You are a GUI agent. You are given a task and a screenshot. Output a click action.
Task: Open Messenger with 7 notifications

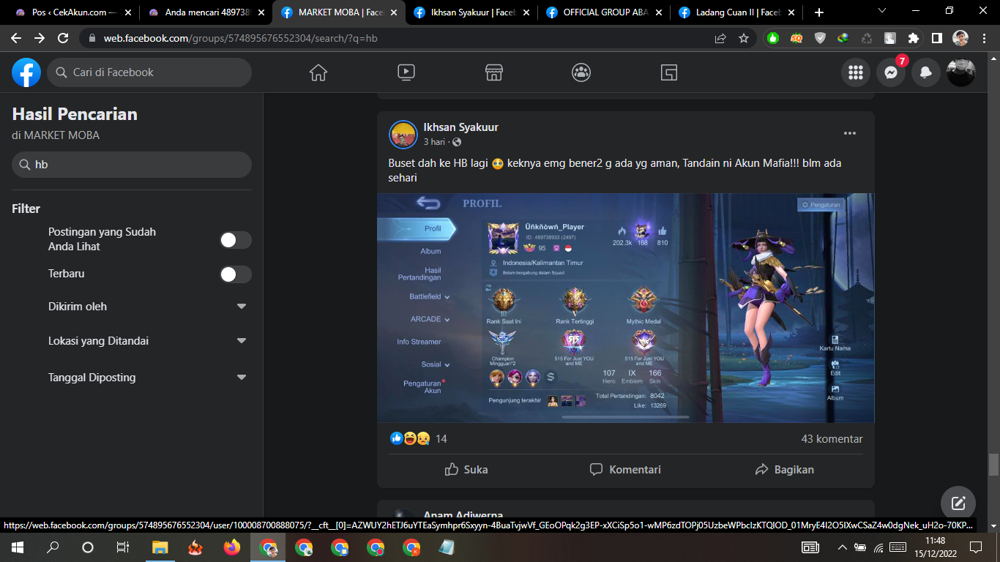click(891, 73)
